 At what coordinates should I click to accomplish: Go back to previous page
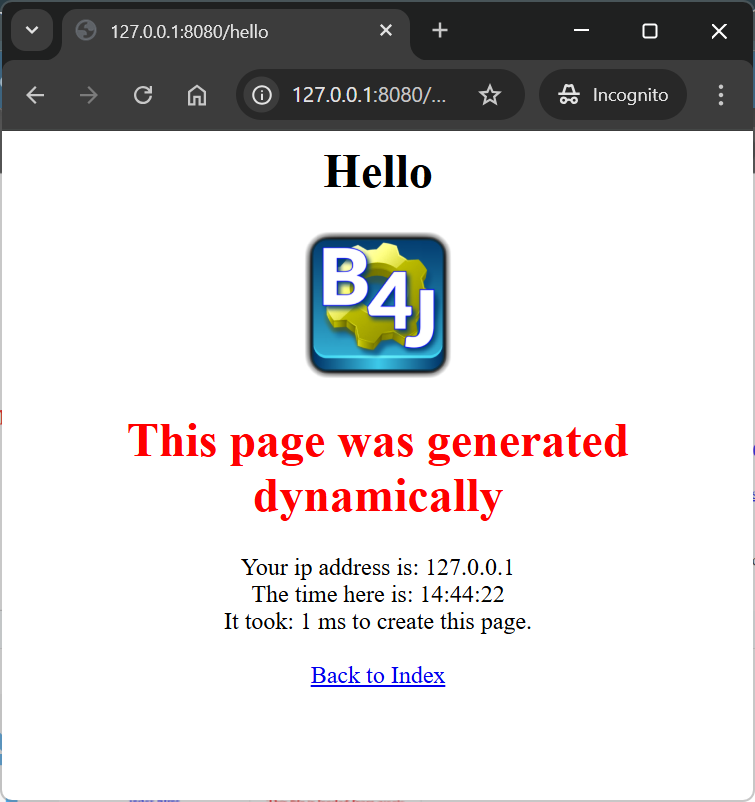(x=35, y=95)
